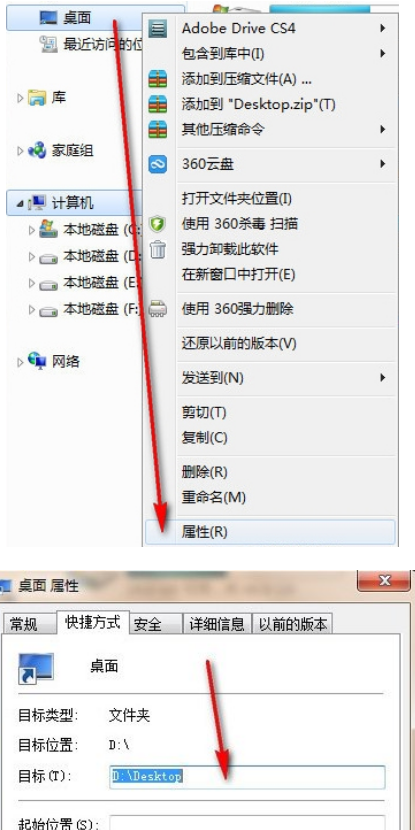Click the archive icon beside 添加到压缩文件(A)

[158, 79]
